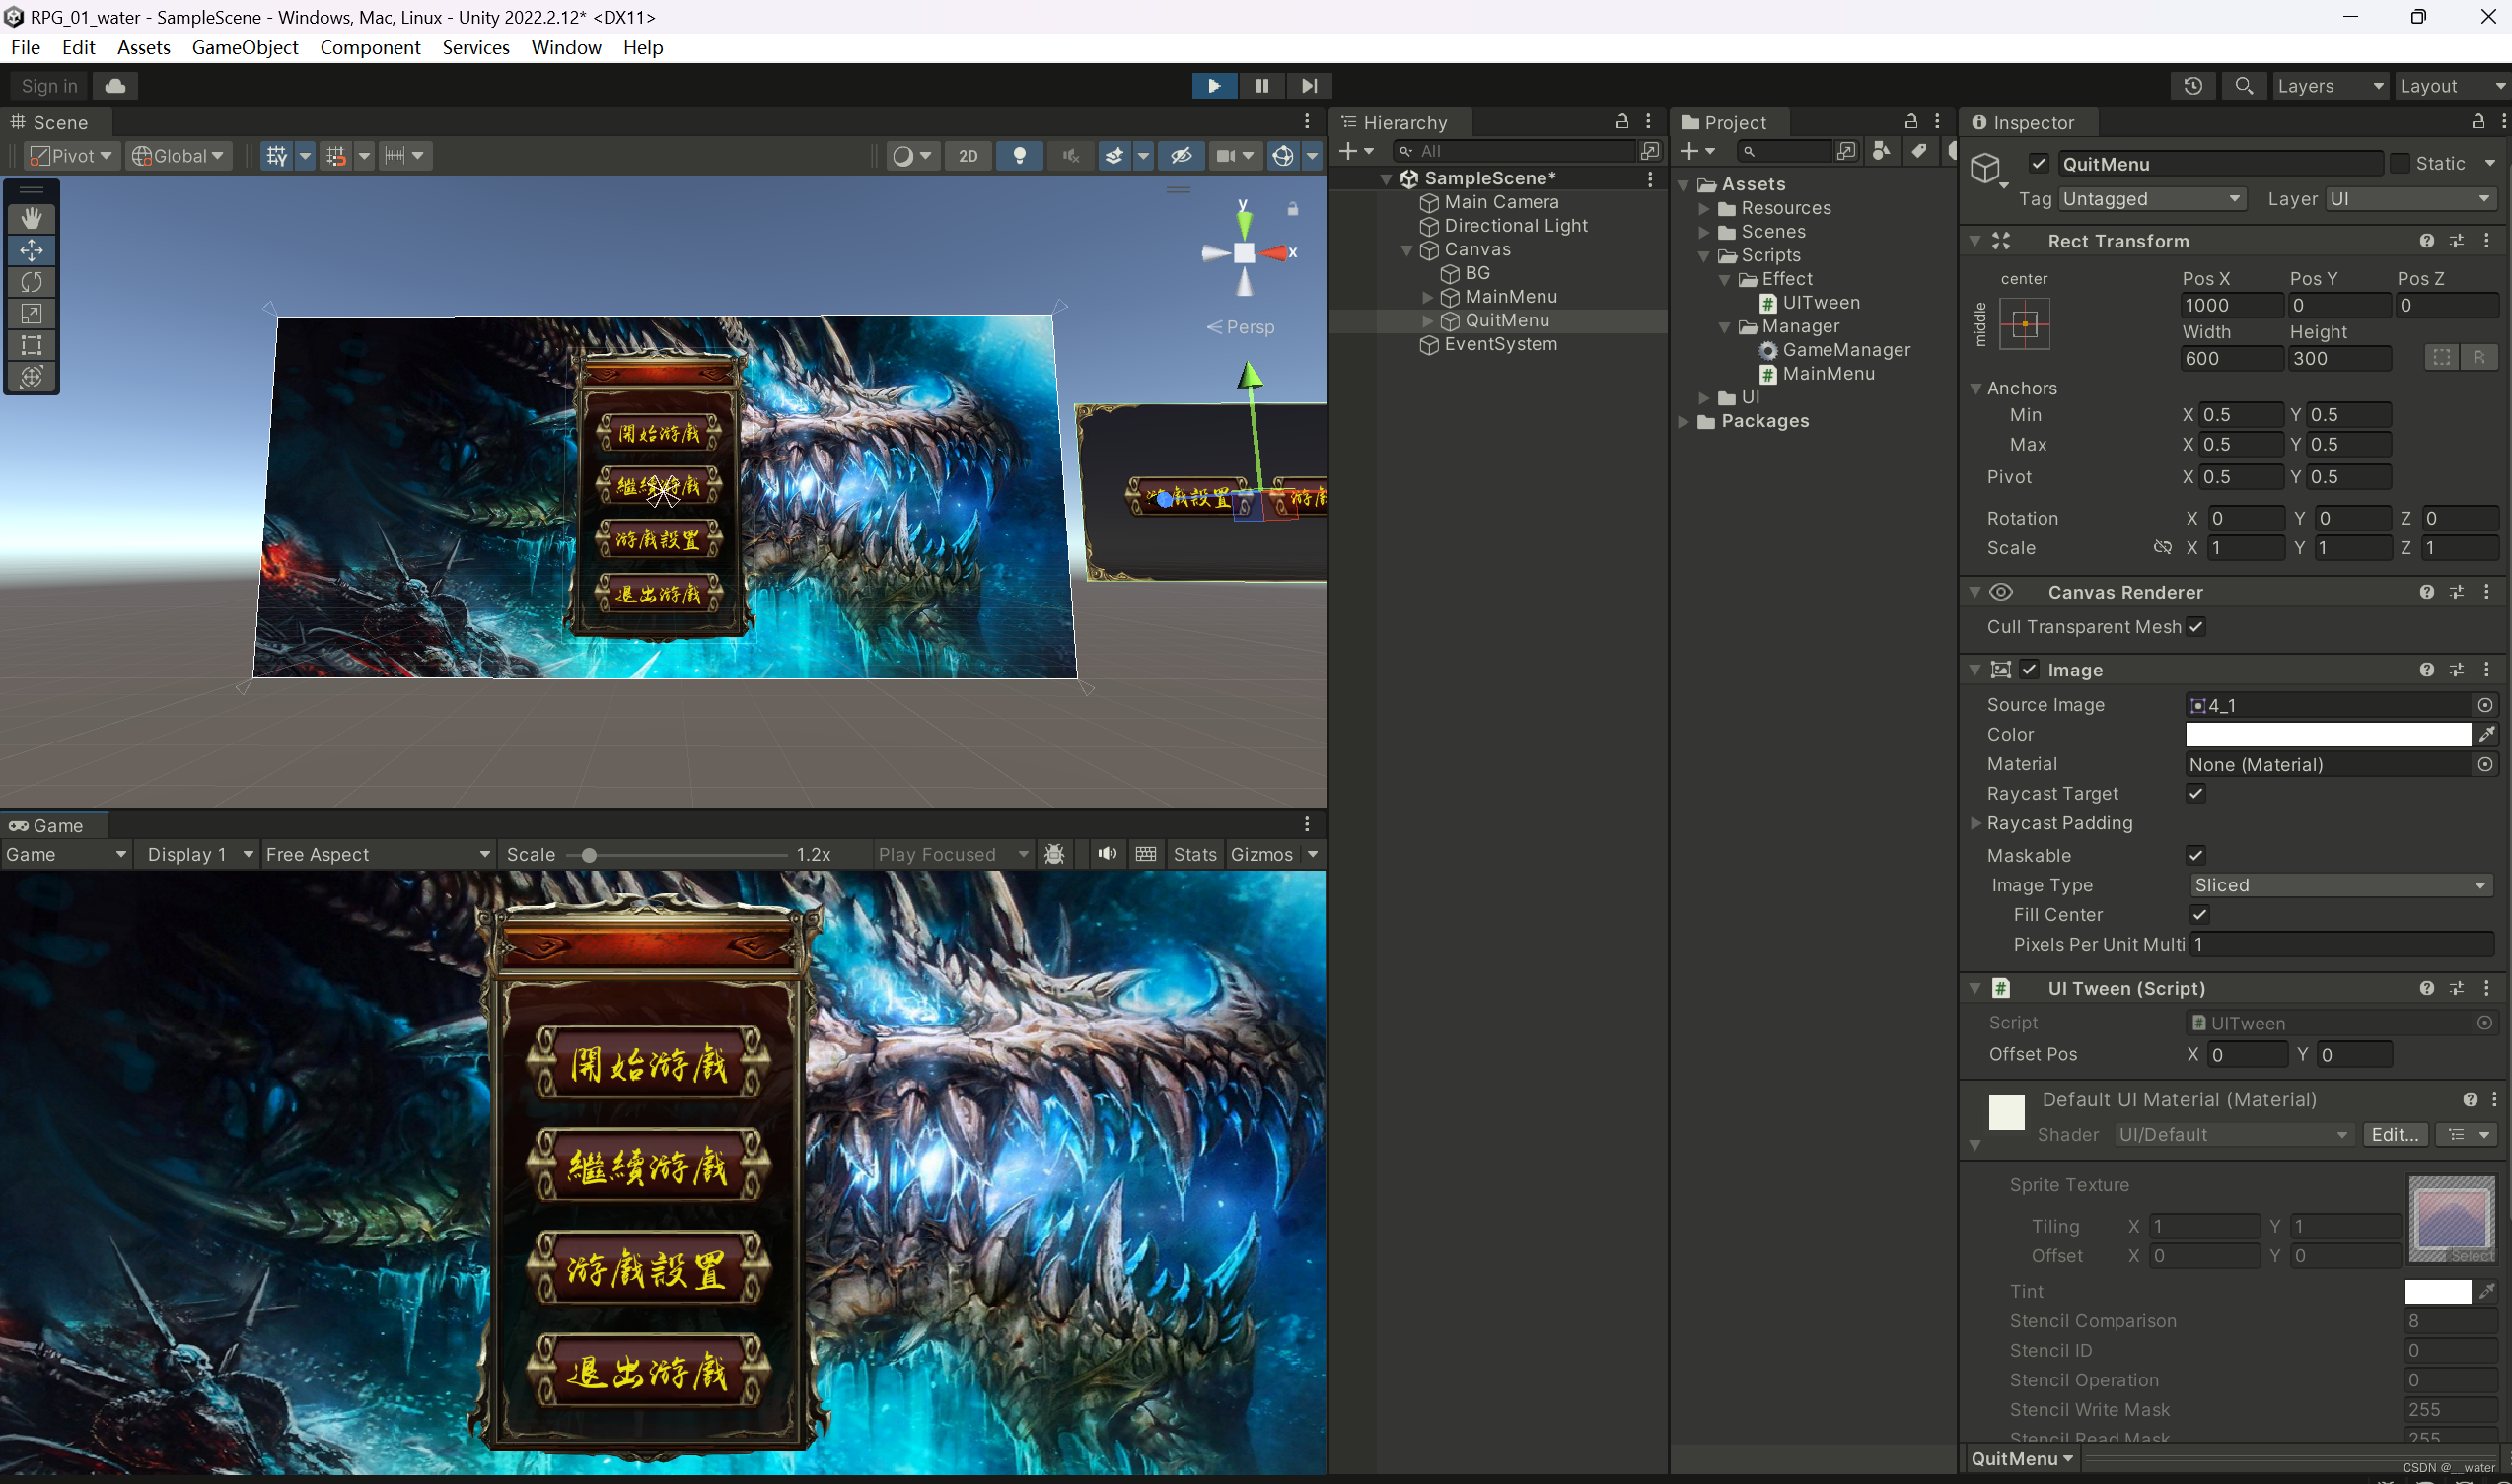Image resolution: width=2512 pixels, height=1484 pixels.
Task: Open the Window menu
Action: tap(566, 47)
